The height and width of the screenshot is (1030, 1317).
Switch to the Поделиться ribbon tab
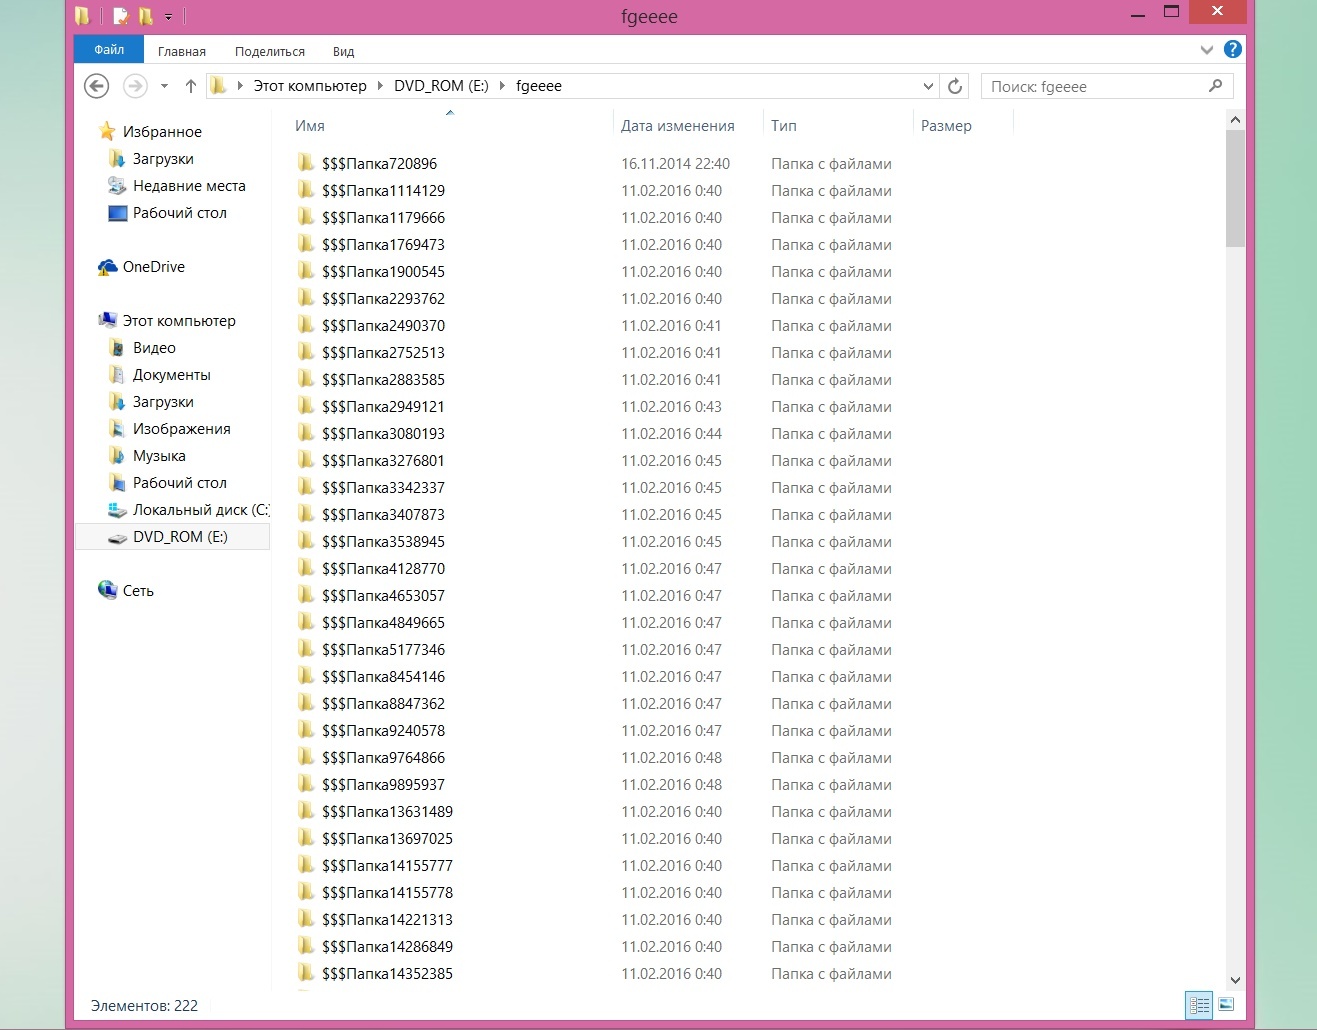click(269, 51)
